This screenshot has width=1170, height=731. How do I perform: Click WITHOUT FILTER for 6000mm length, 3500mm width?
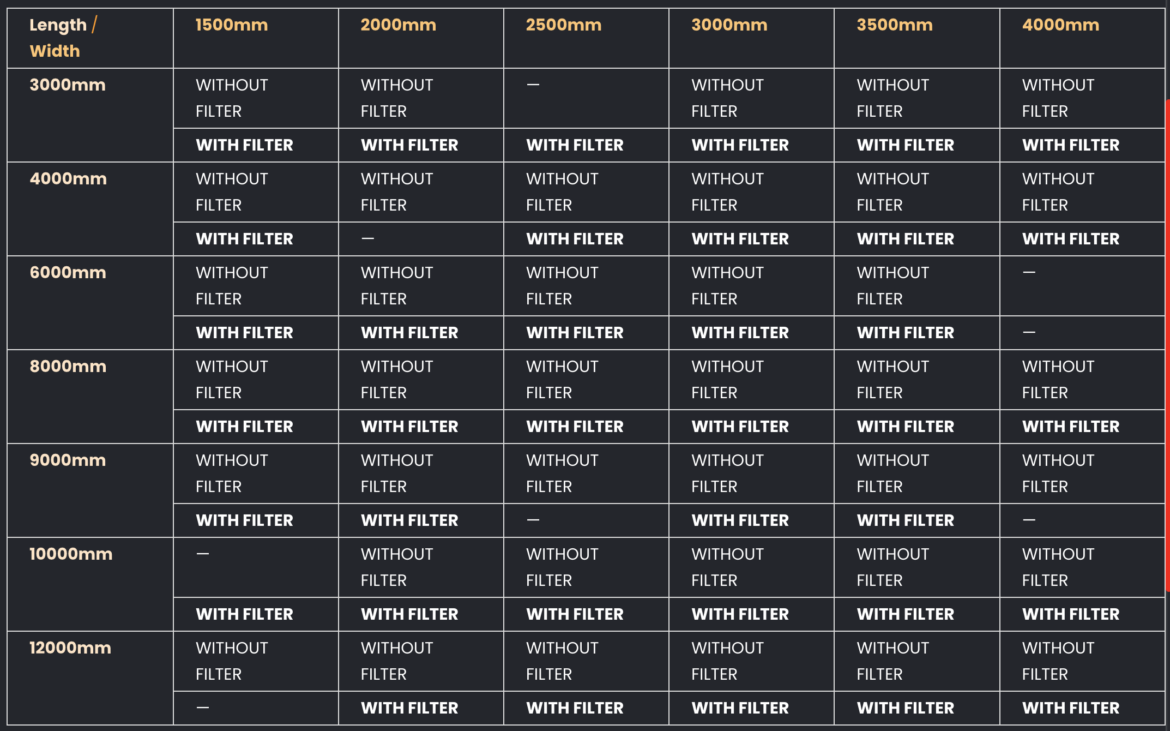(893, 286)
